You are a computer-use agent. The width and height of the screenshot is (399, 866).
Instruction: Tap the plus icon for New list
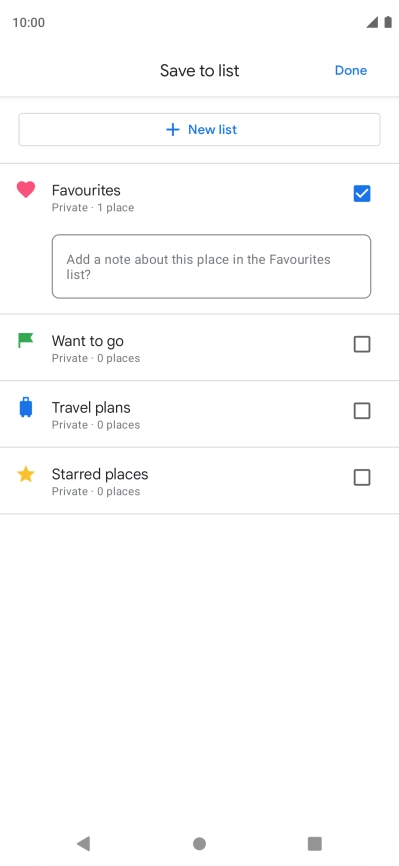pos(173,130)
